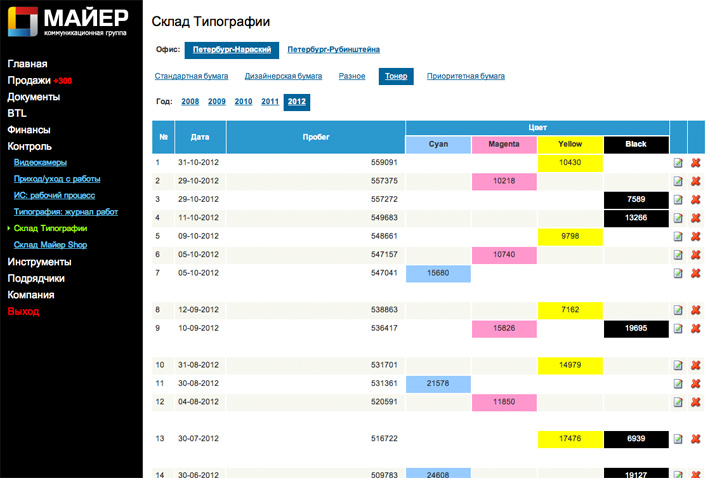Click the Yellow color column header

[569, 144]
